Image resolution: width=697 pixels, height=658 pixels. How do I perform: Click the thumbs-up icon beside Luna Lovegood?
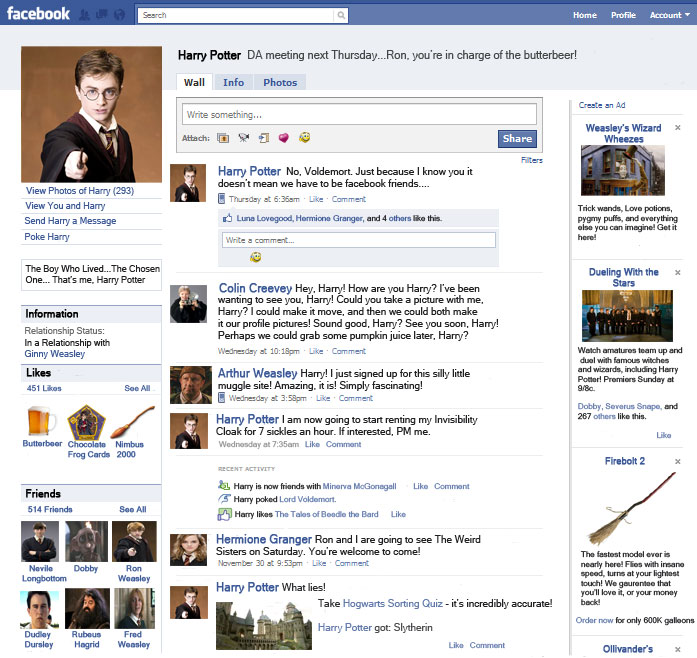point(228,218)
